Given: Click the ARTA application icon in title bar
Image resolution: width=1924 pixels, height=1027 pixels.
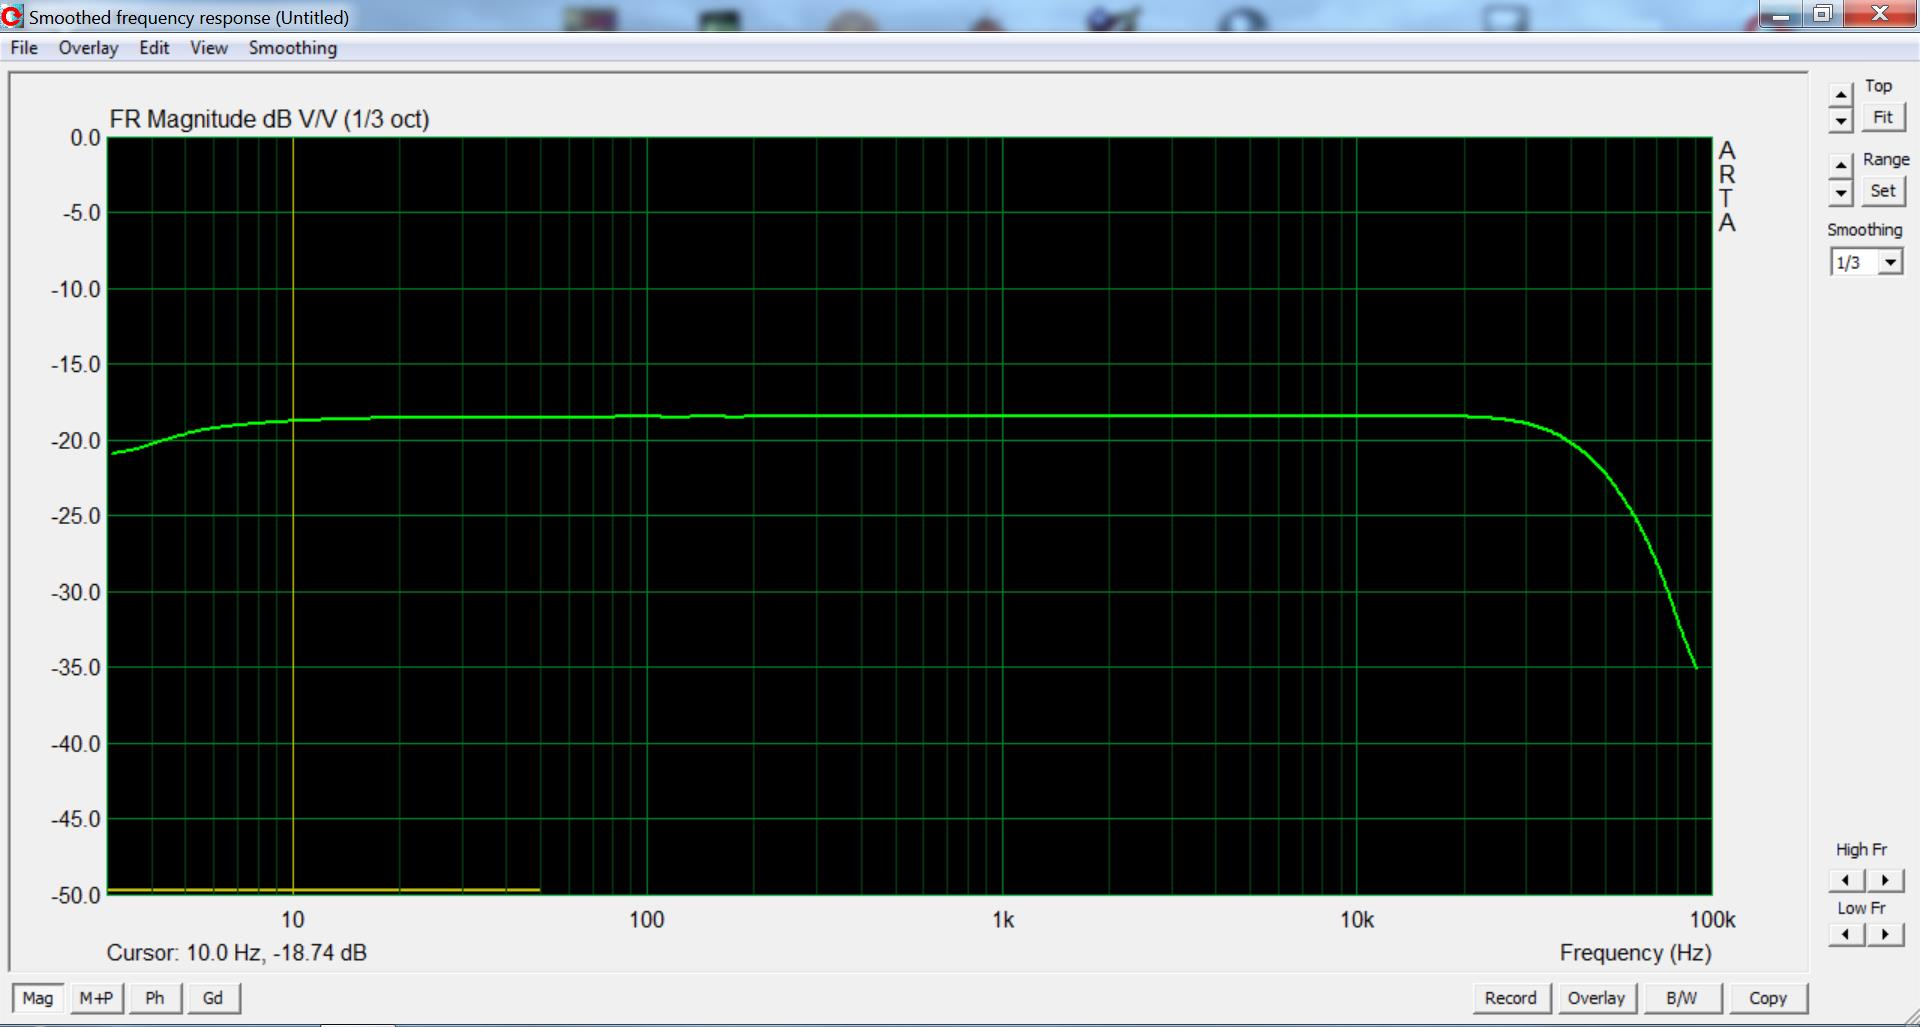Looking at the screenshot, I should pyautogui.click(x=13, y=16).
